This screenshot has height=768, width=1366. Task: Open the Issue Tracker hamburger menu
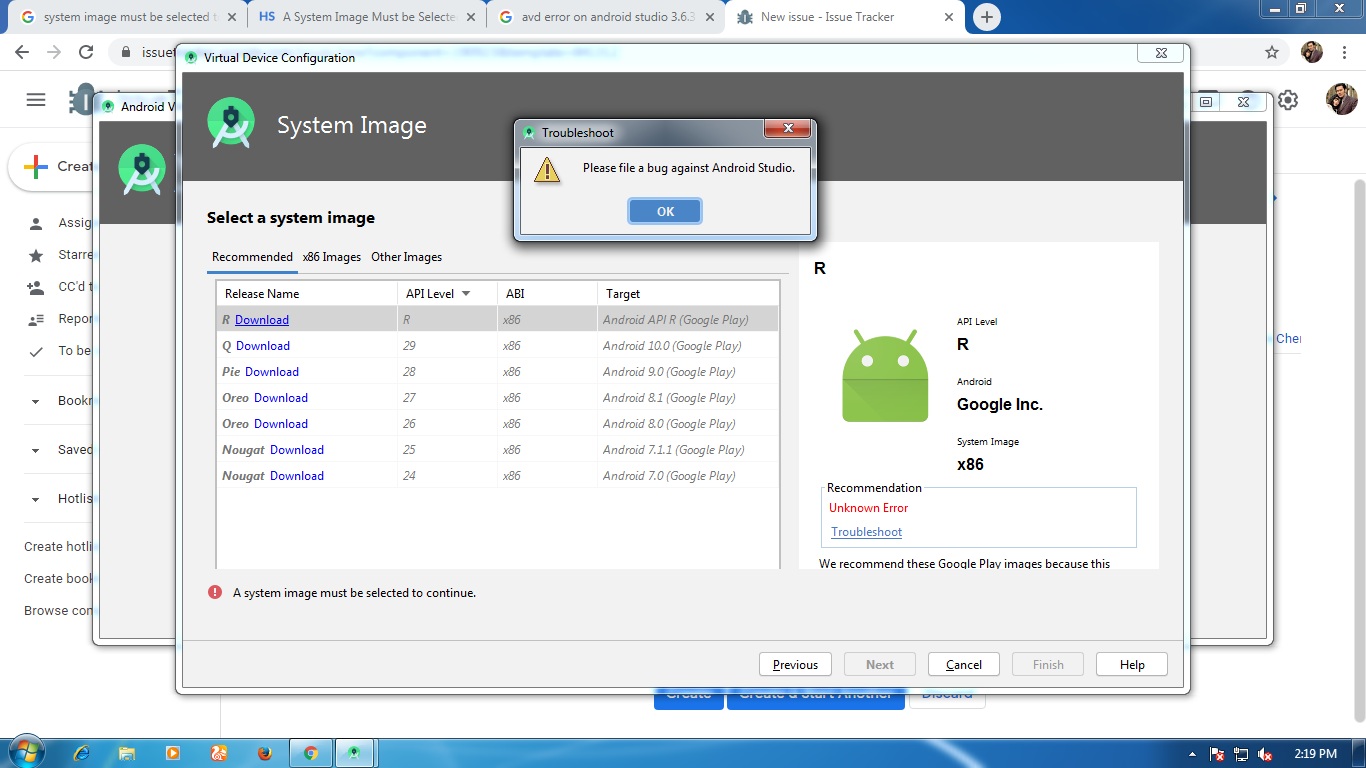point(36,99)
